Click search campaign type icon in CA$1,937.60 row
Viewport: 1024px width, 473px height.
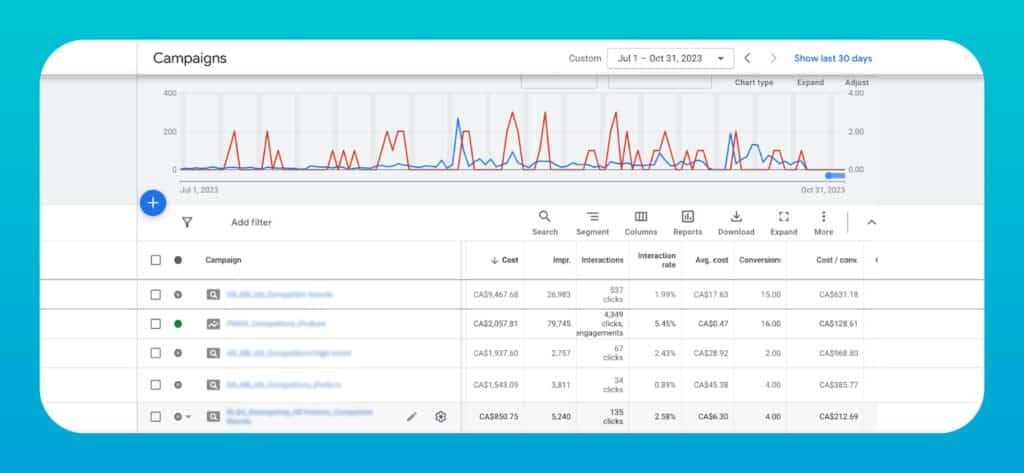pos(213,353)
